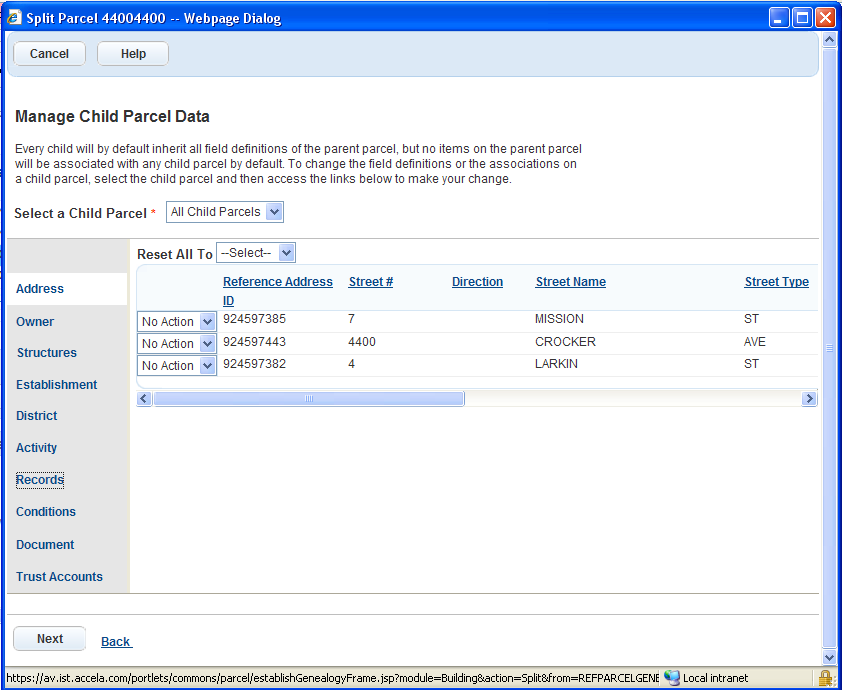The width and height of the screenshot is (842, 690).
Task: Click the horizontal scrollbar left arrow
Action: click(x=144, y=399)
